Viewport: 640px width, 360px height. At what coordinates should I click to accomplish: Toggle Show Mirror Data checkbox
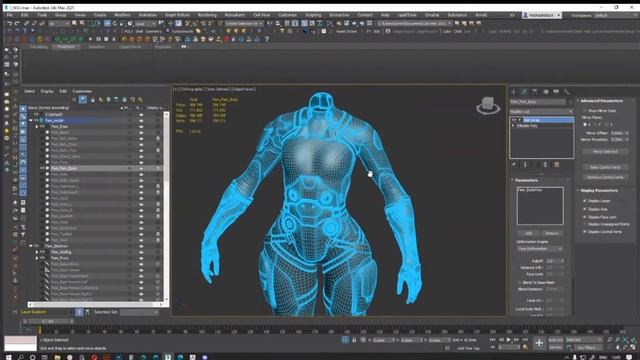pyautogui.click(x=585, y=111)
